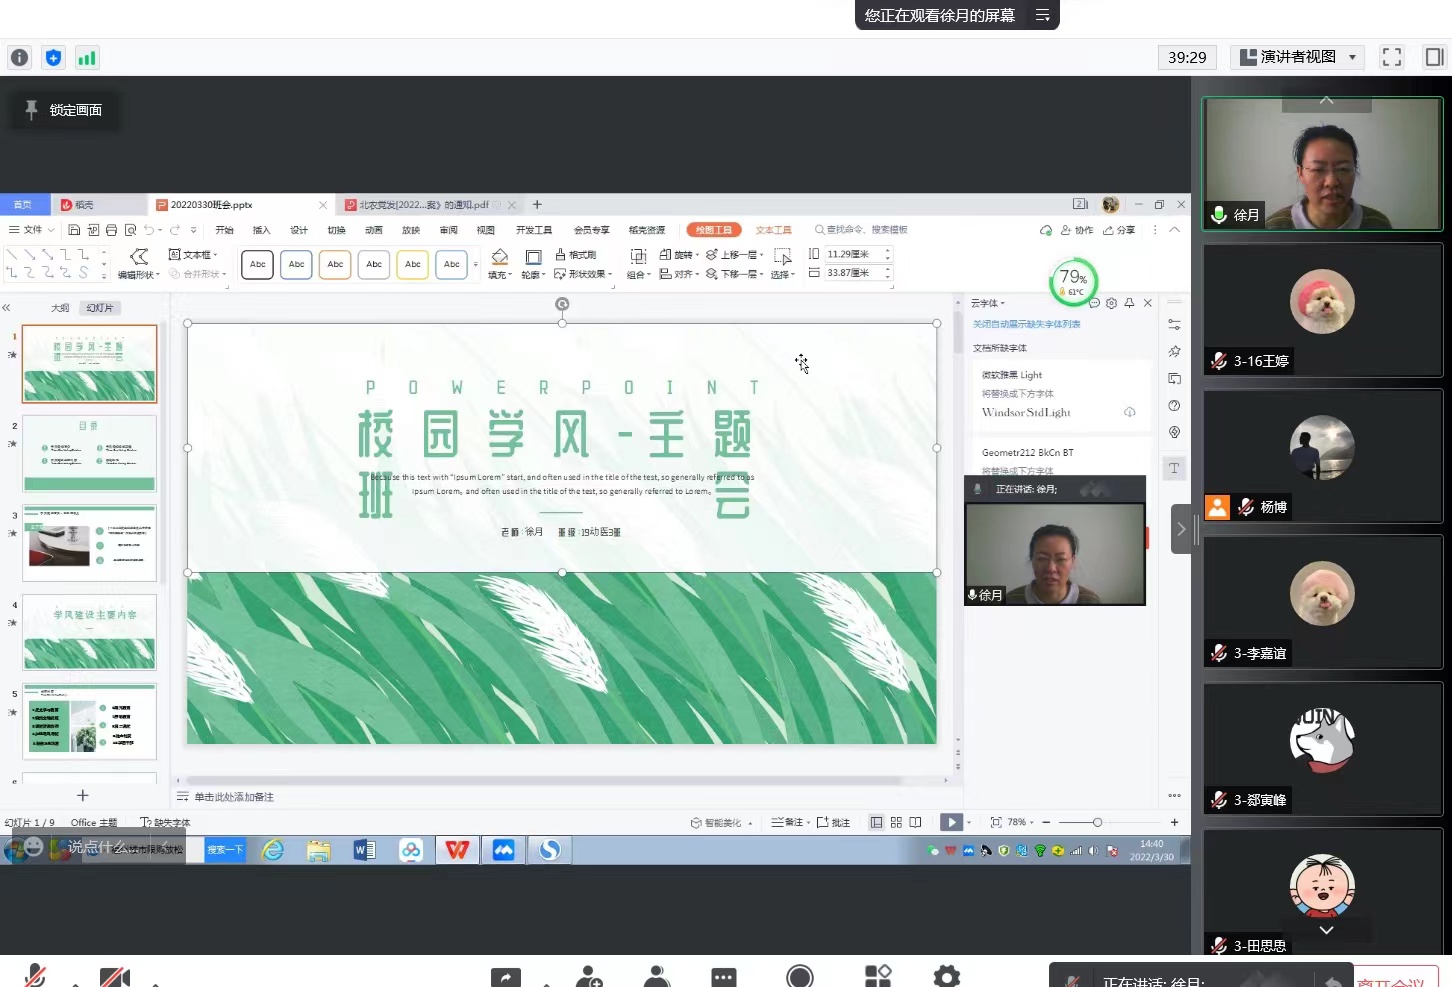Click the meeting info icon
1452x987 pixels.
pyautogui.click(x=19, y=58)
